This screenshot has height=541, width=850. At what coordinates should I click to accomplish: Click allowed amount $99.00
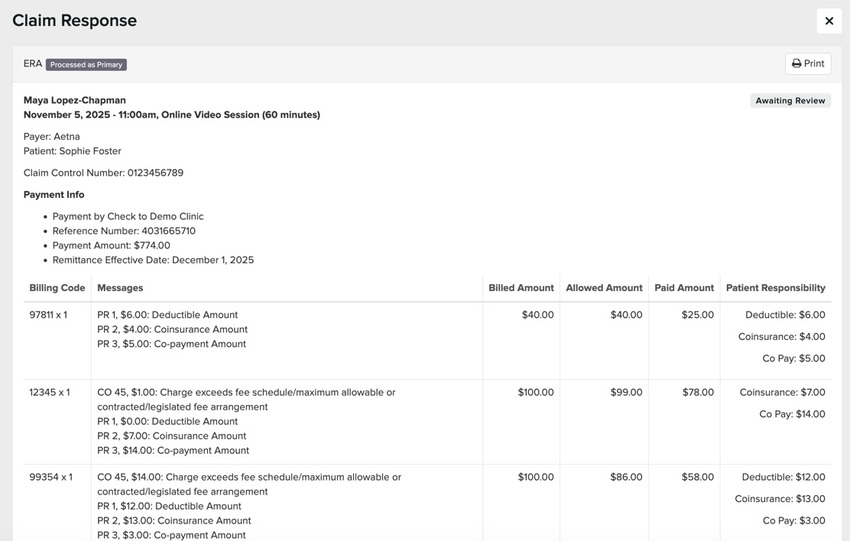pos(626,392)
